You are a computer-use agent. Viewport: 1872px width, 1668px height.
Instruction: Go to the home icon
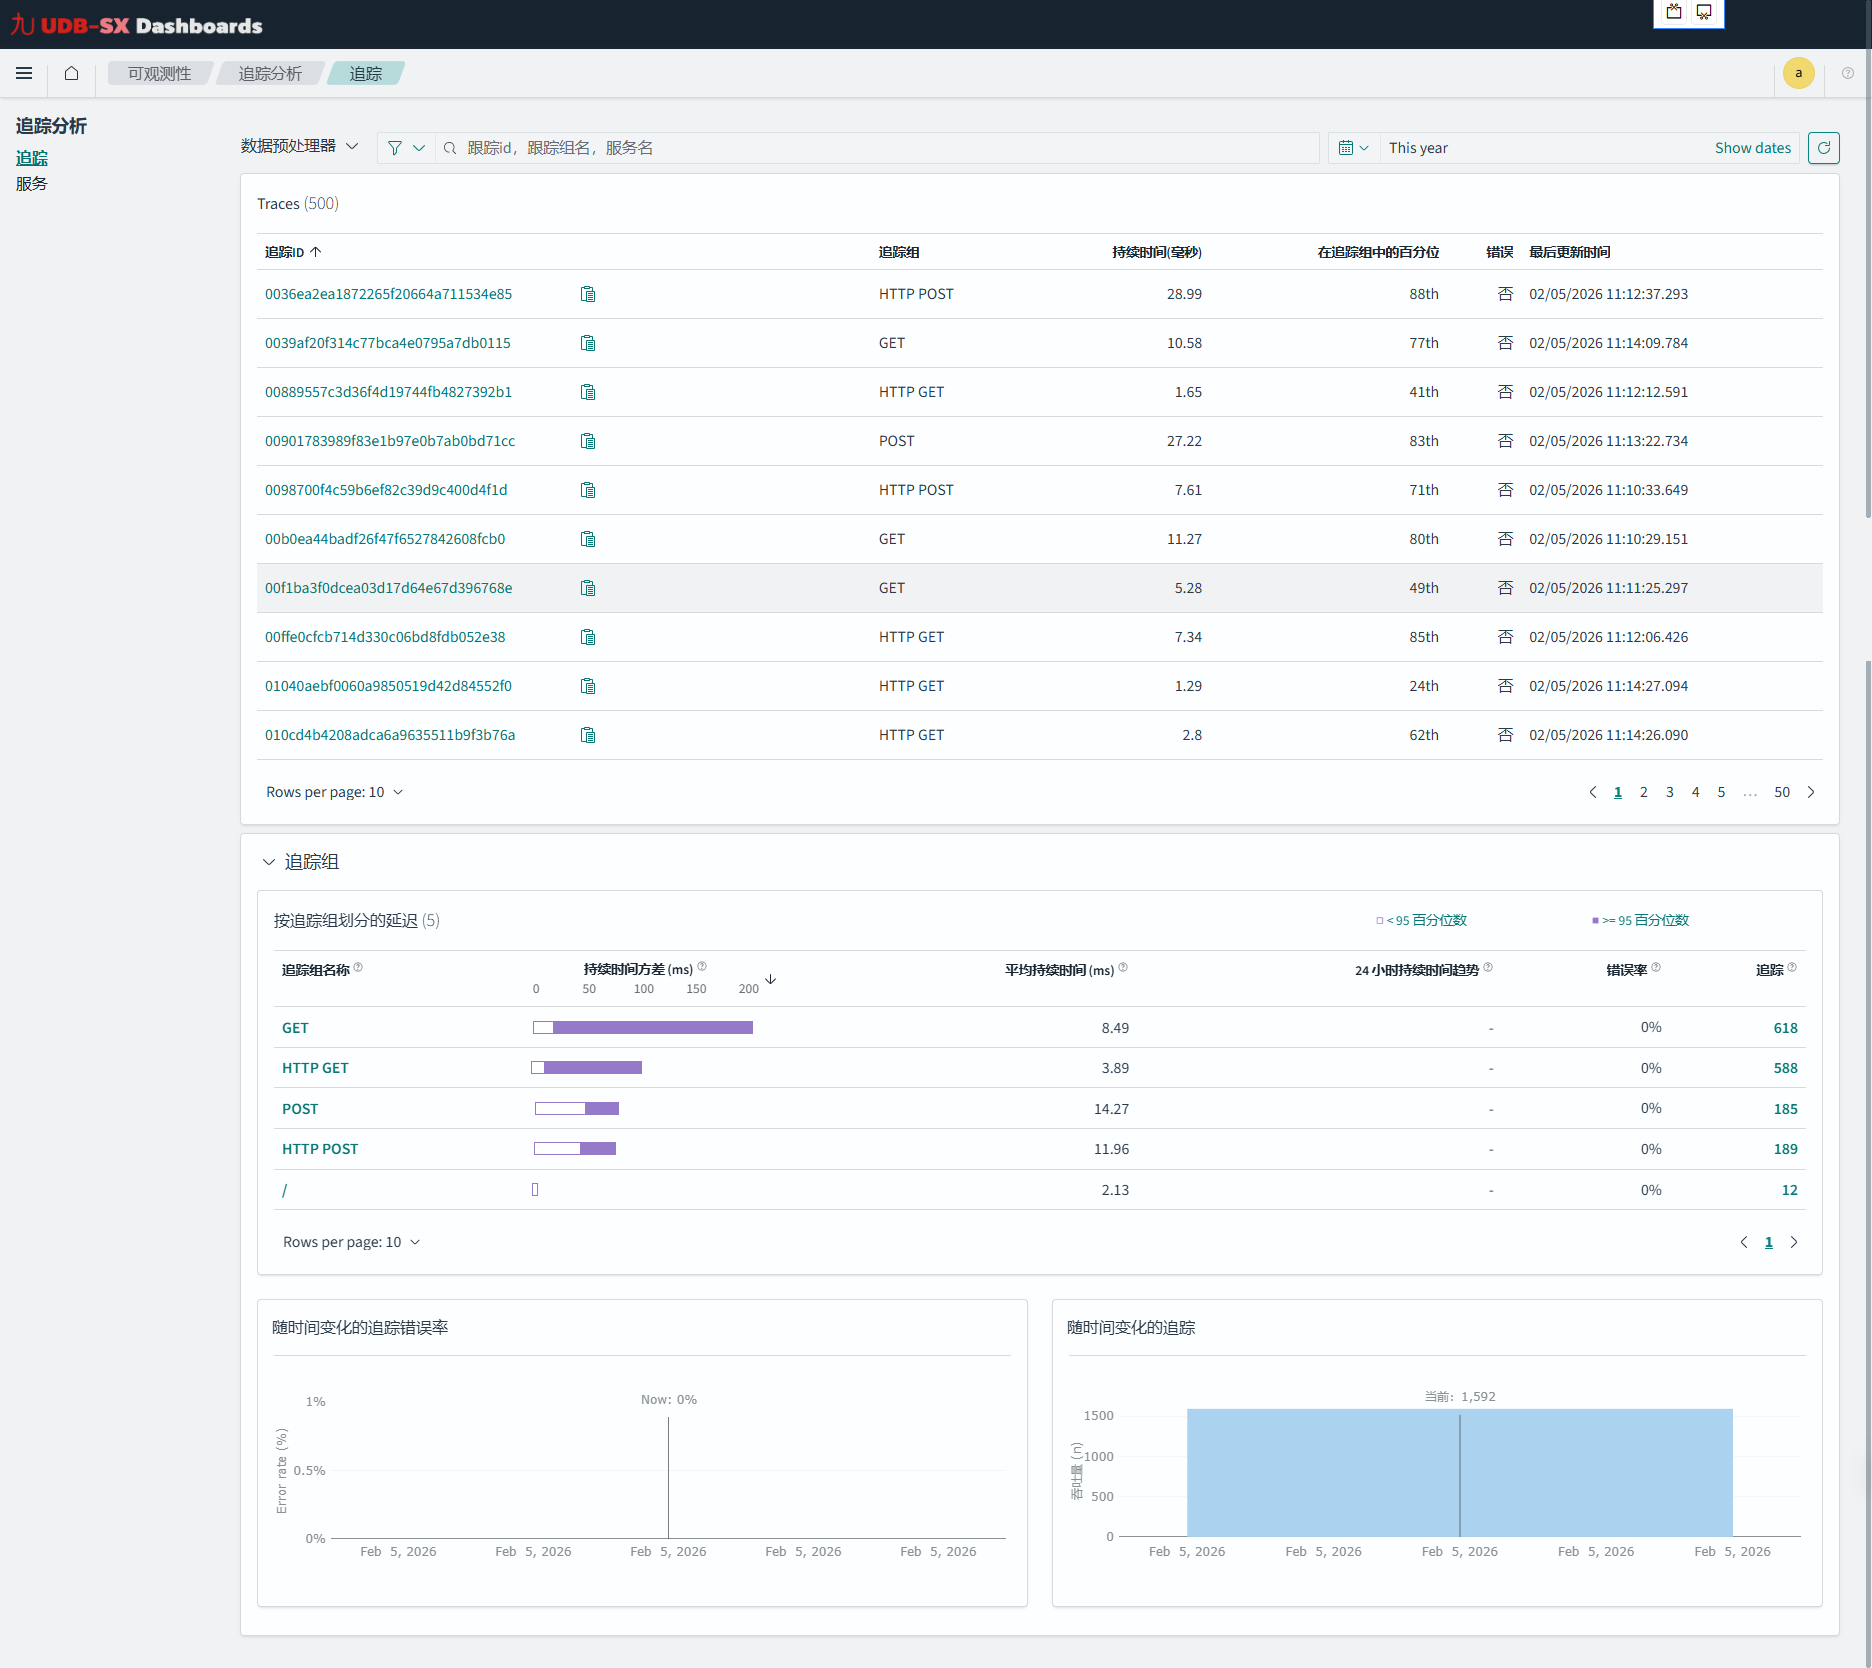click(71, 73)
